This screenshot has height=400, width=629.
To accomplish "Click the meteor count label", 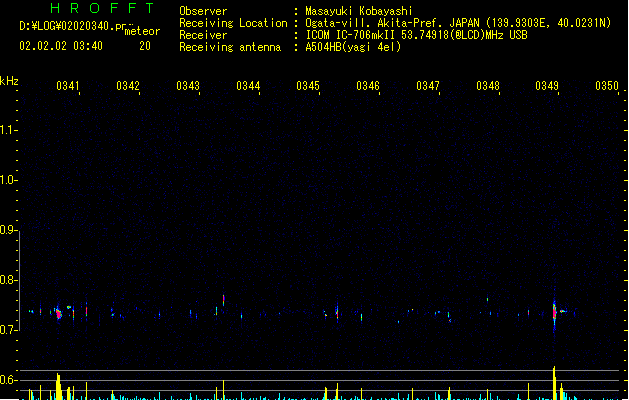I will tap(142, 31).
